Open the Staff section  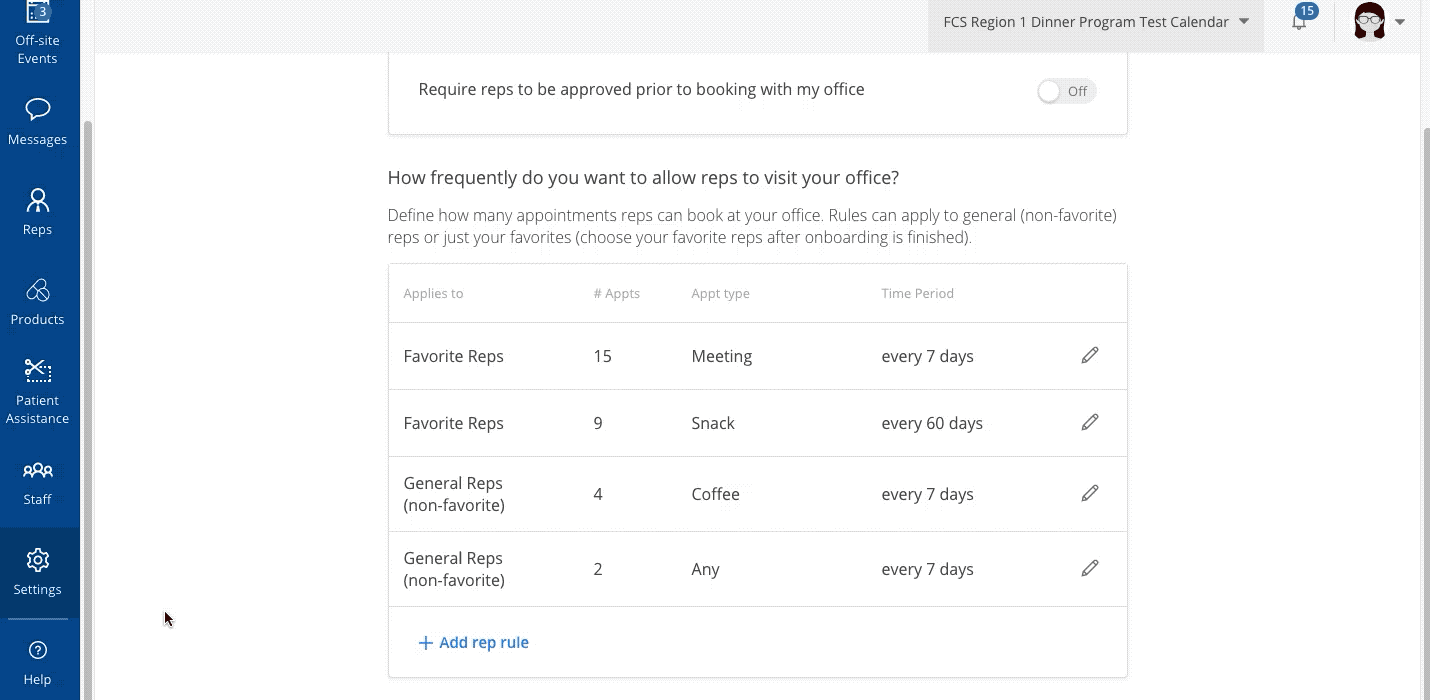pos(37,483)
